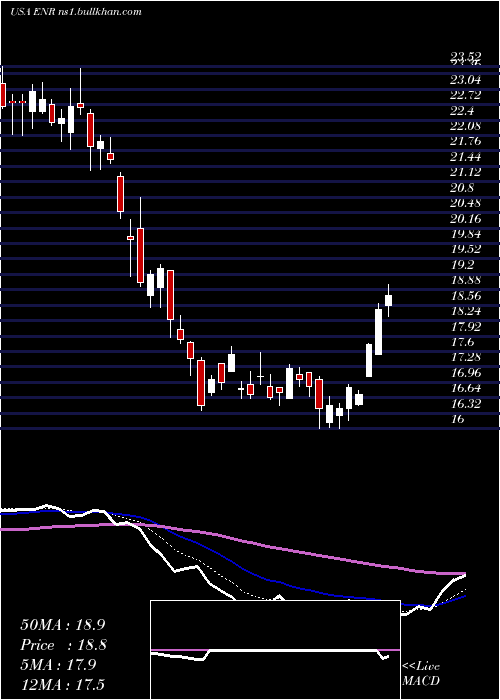Click the 20.16 price axis label

[466, 219]
